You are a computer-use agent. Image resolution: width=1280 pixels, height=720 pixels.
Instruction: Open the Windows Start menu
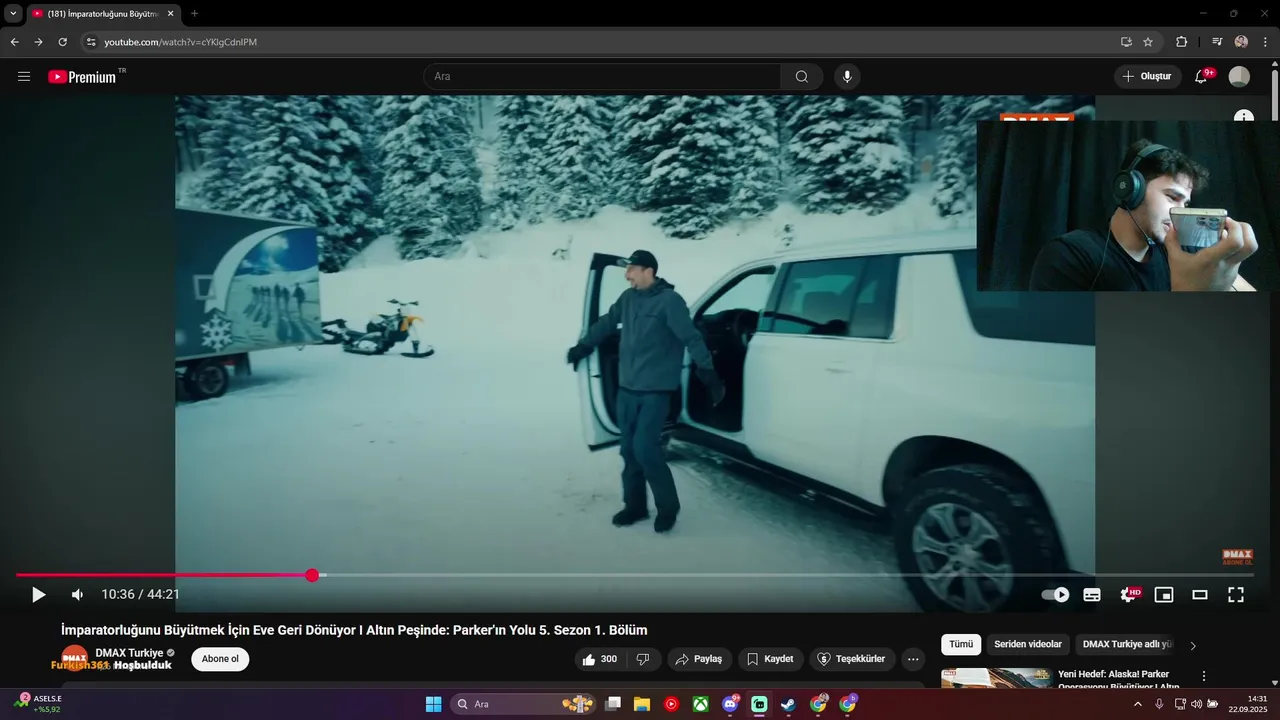pyautogui.click(x=433, y=704)
